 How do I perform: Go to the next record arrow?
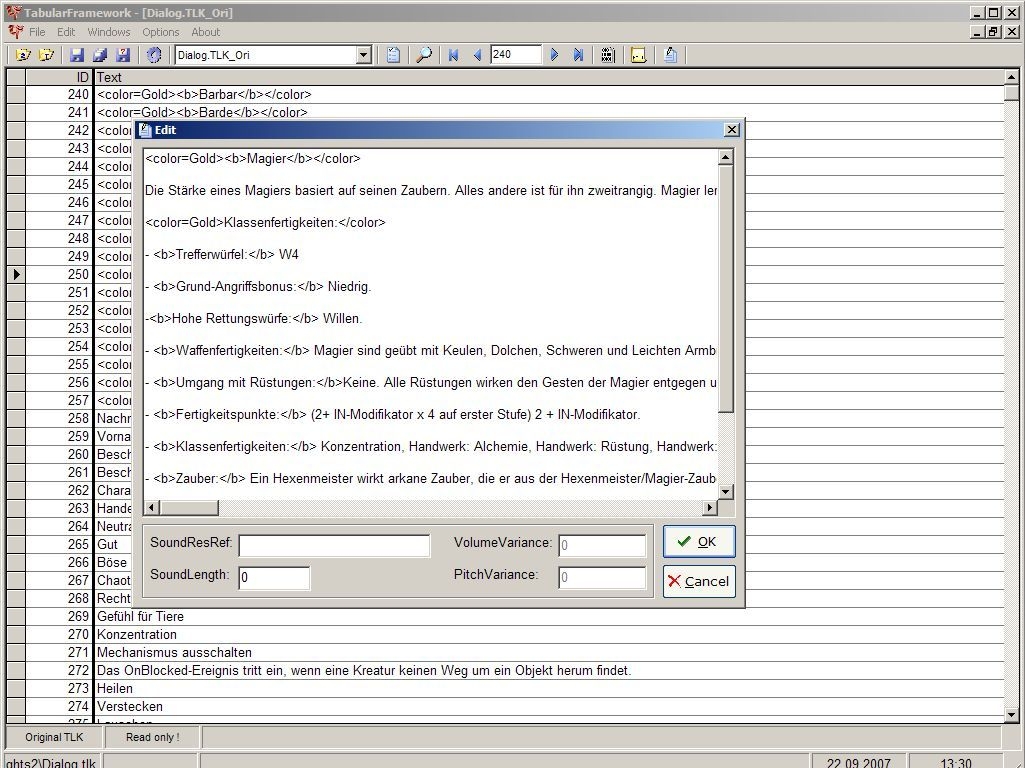[x=555, y=55]
